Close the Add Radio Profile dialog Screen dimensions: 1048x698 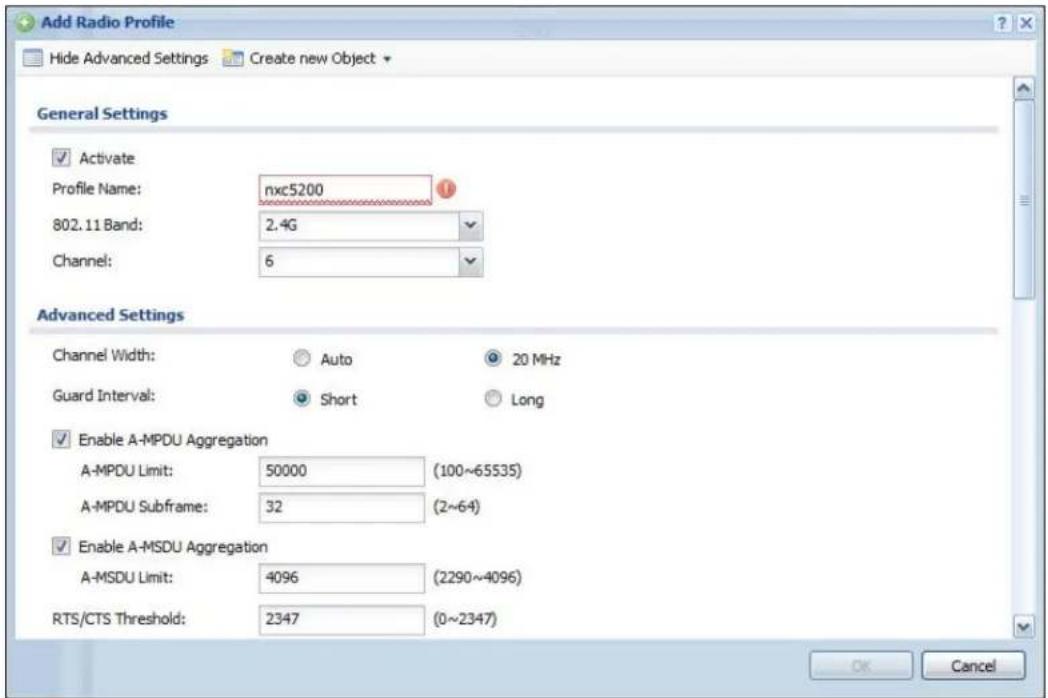pos(1026,23)
